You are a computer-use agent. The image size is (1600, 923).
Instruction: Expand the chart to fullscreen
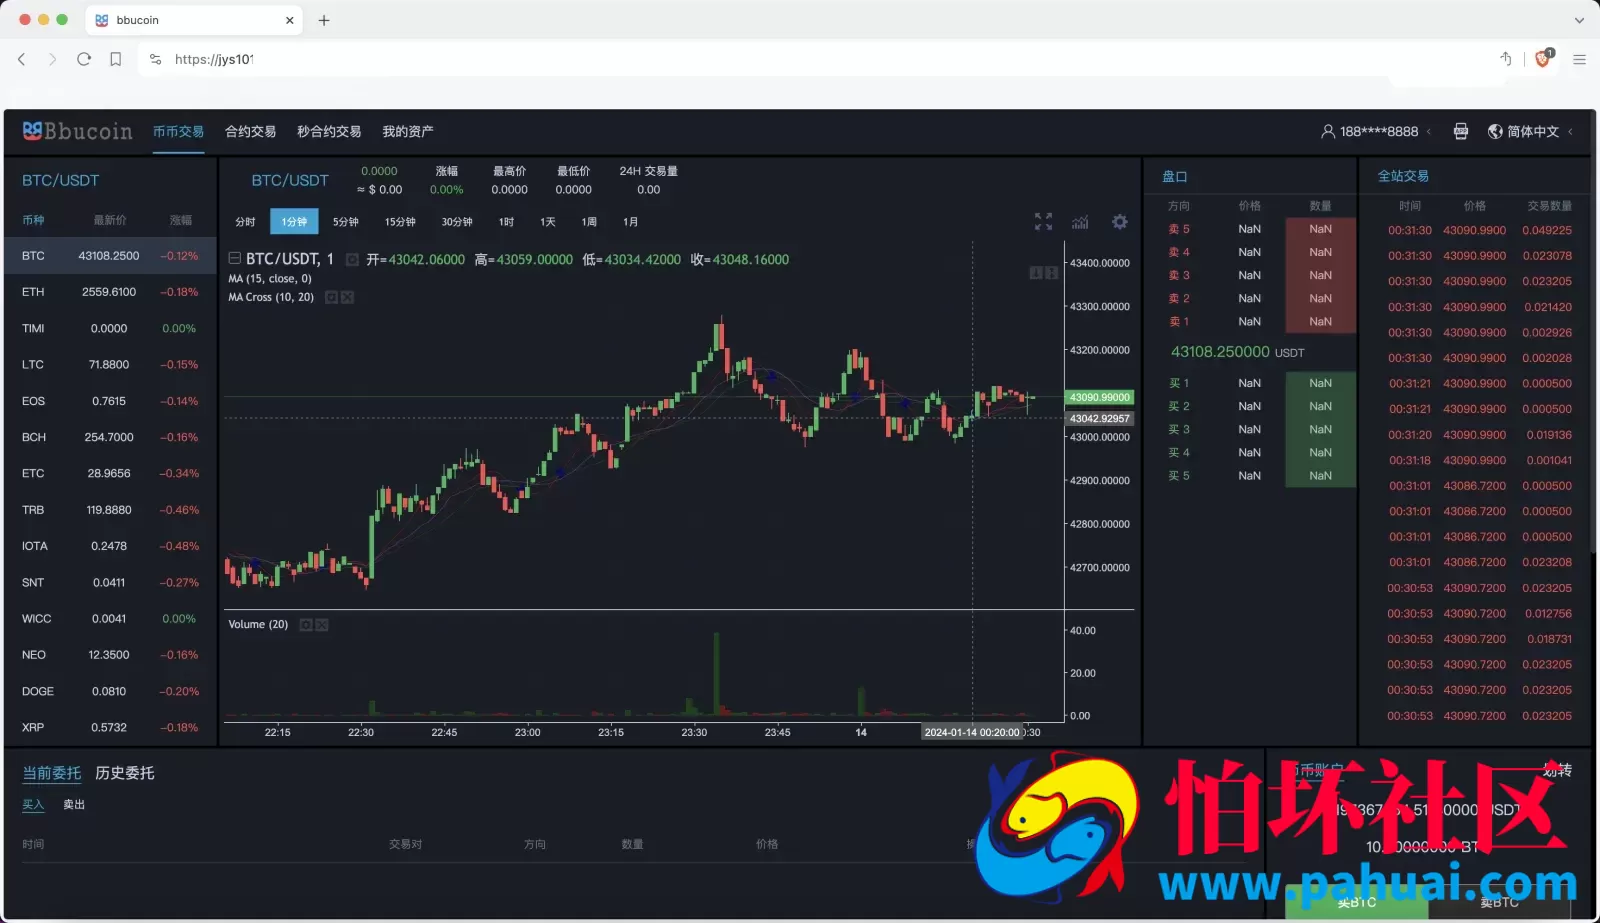pos(1043,222)
